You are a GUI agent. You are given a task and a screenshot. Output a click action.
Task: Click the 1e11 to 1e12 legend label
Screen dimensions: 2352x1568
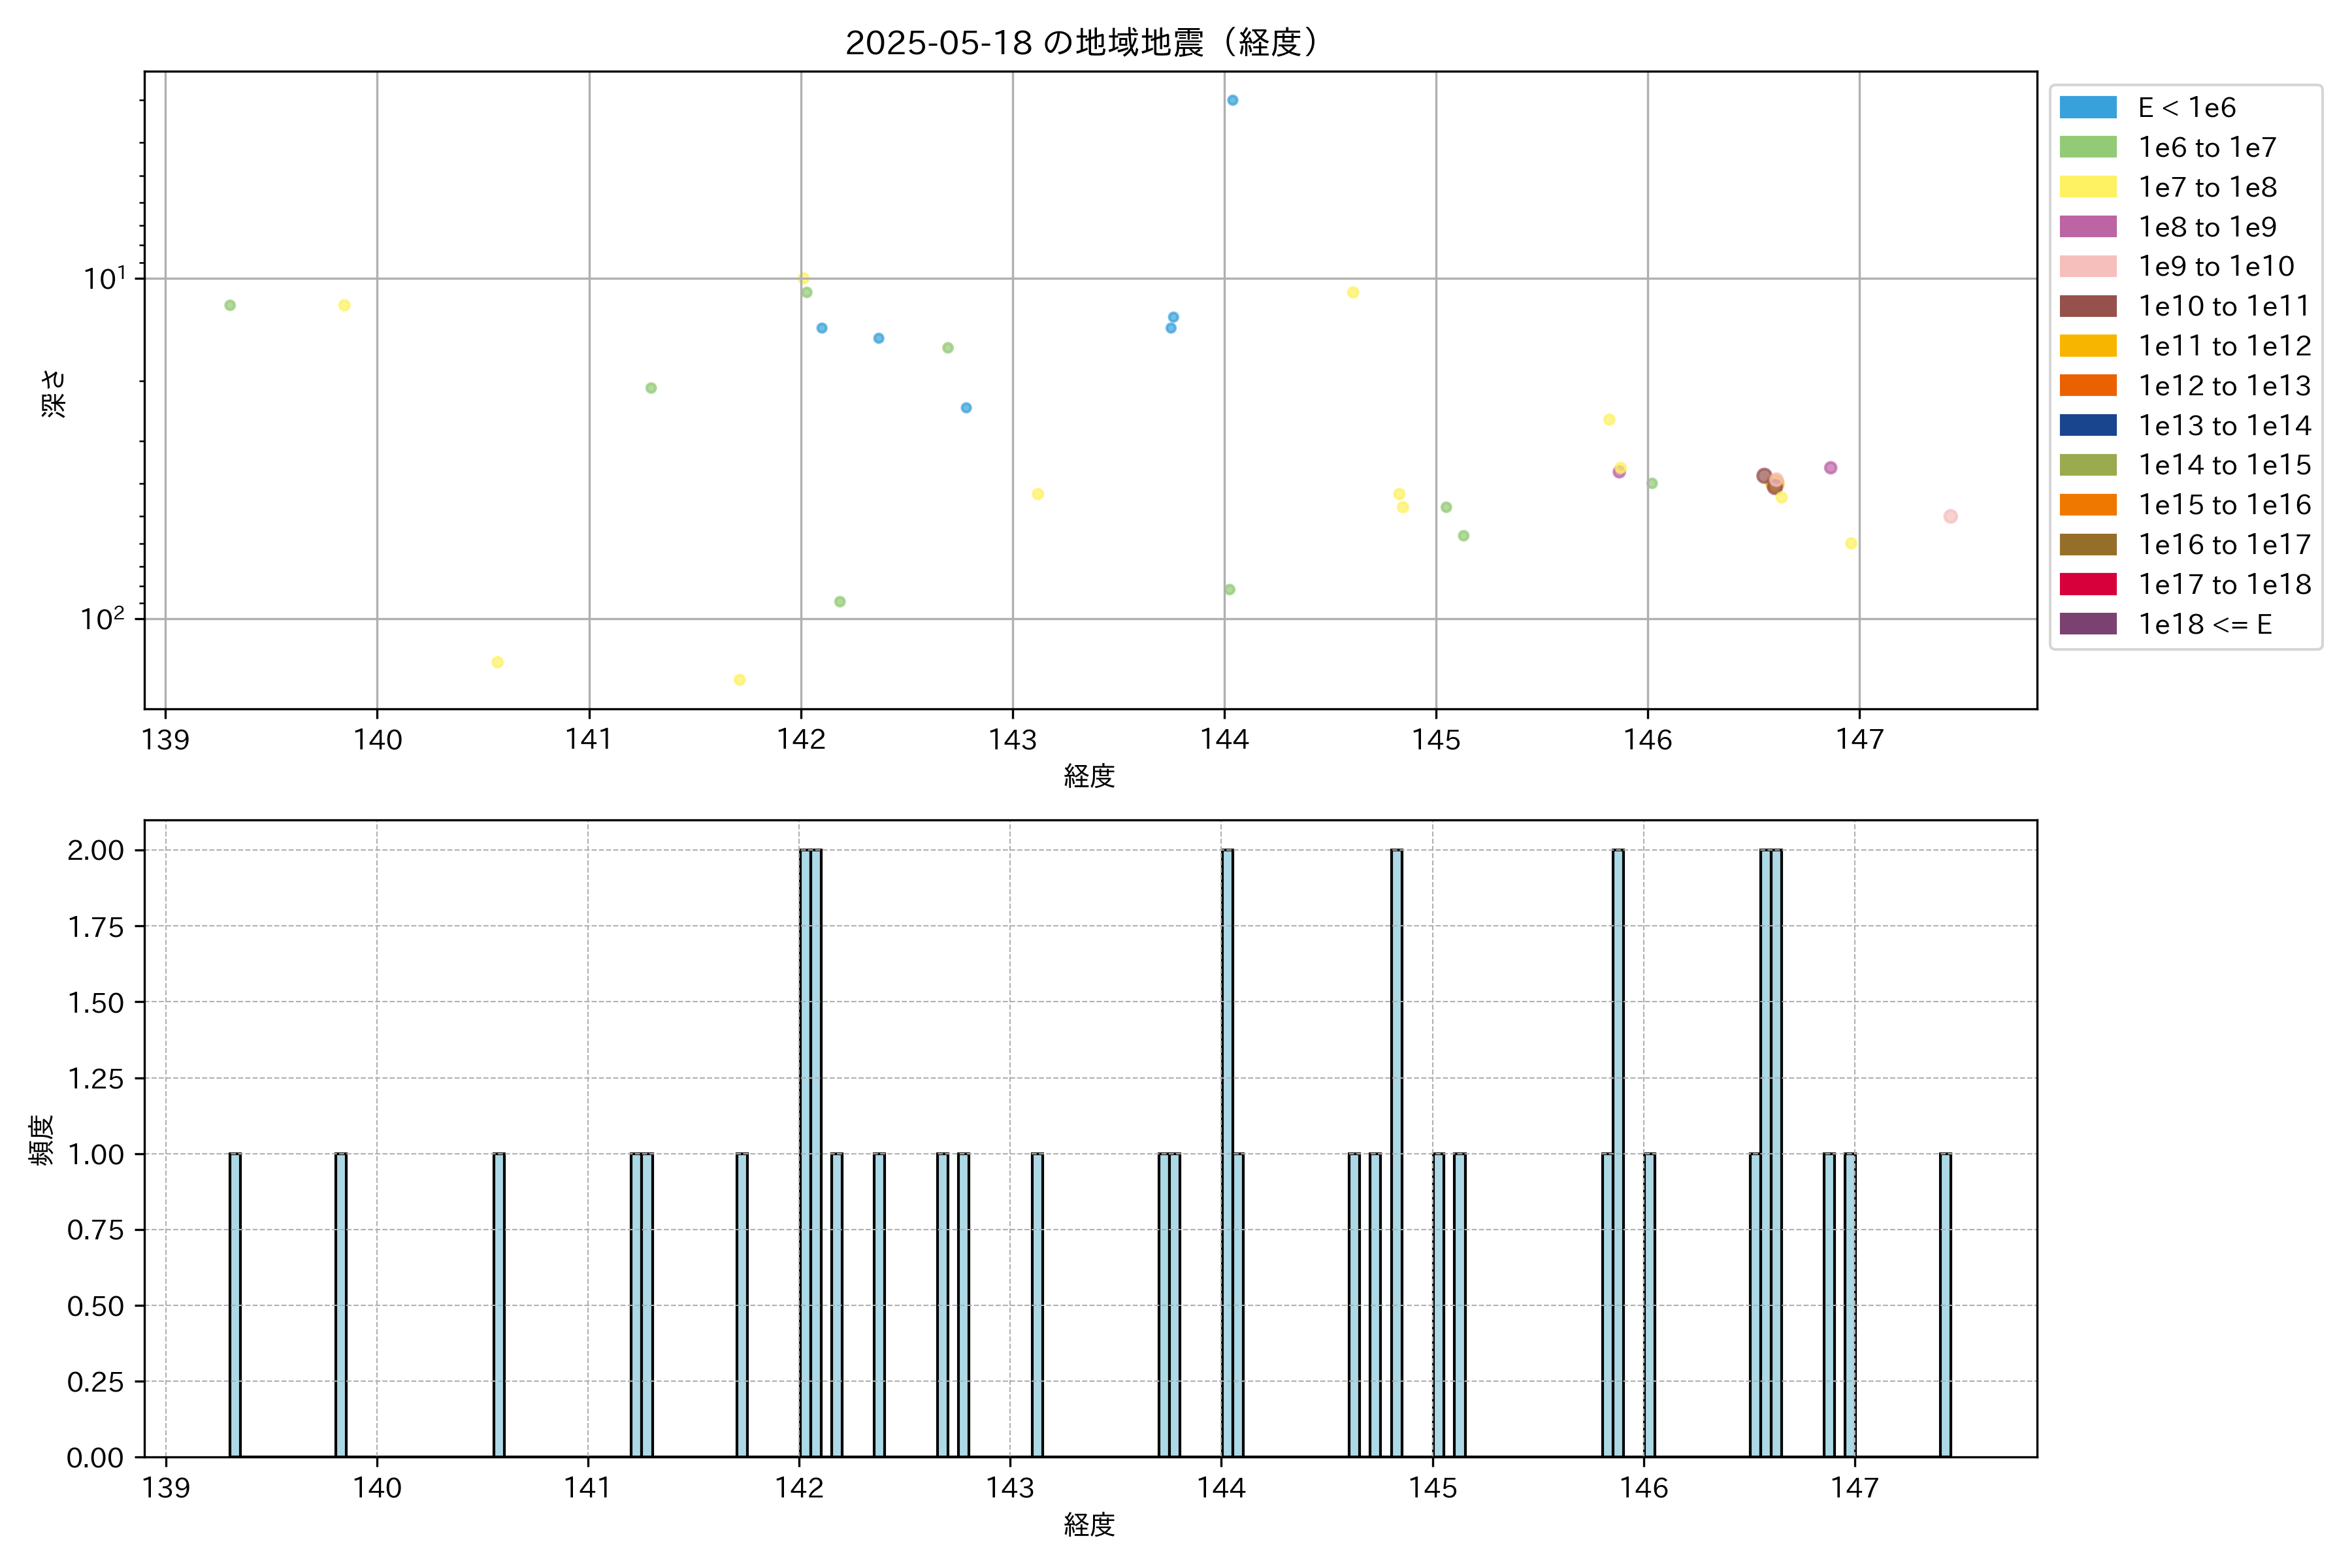click(2224, 346)
